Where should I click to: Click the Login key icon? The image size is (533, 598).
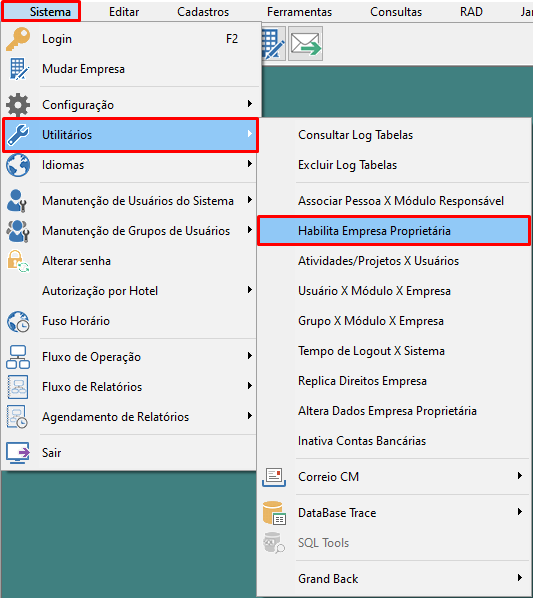point(18,39)
